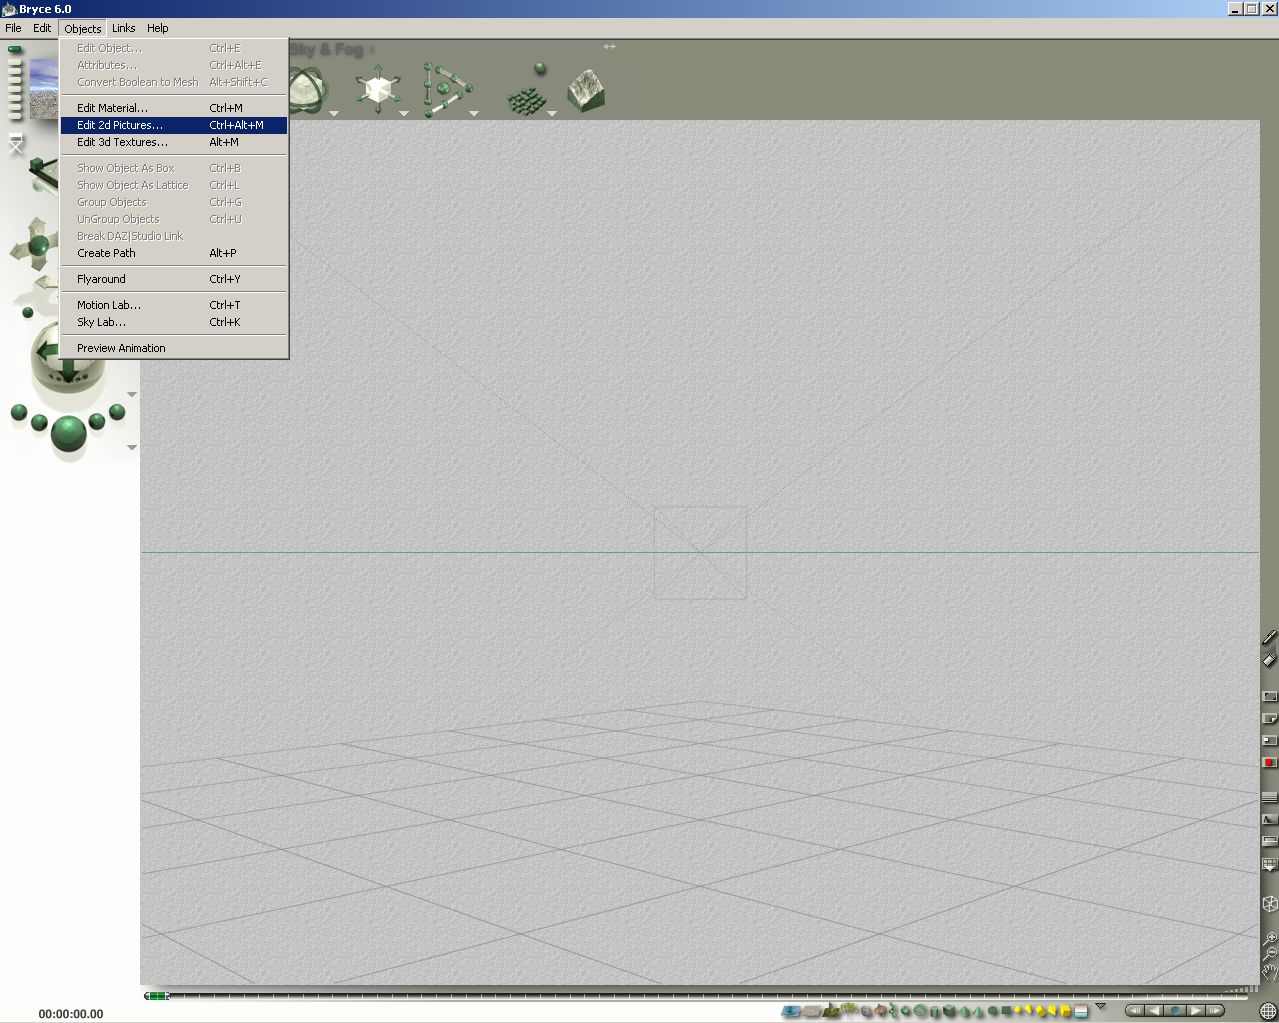Click the rightmost small render sphere

pyautogui.click(x=117, y=411)
